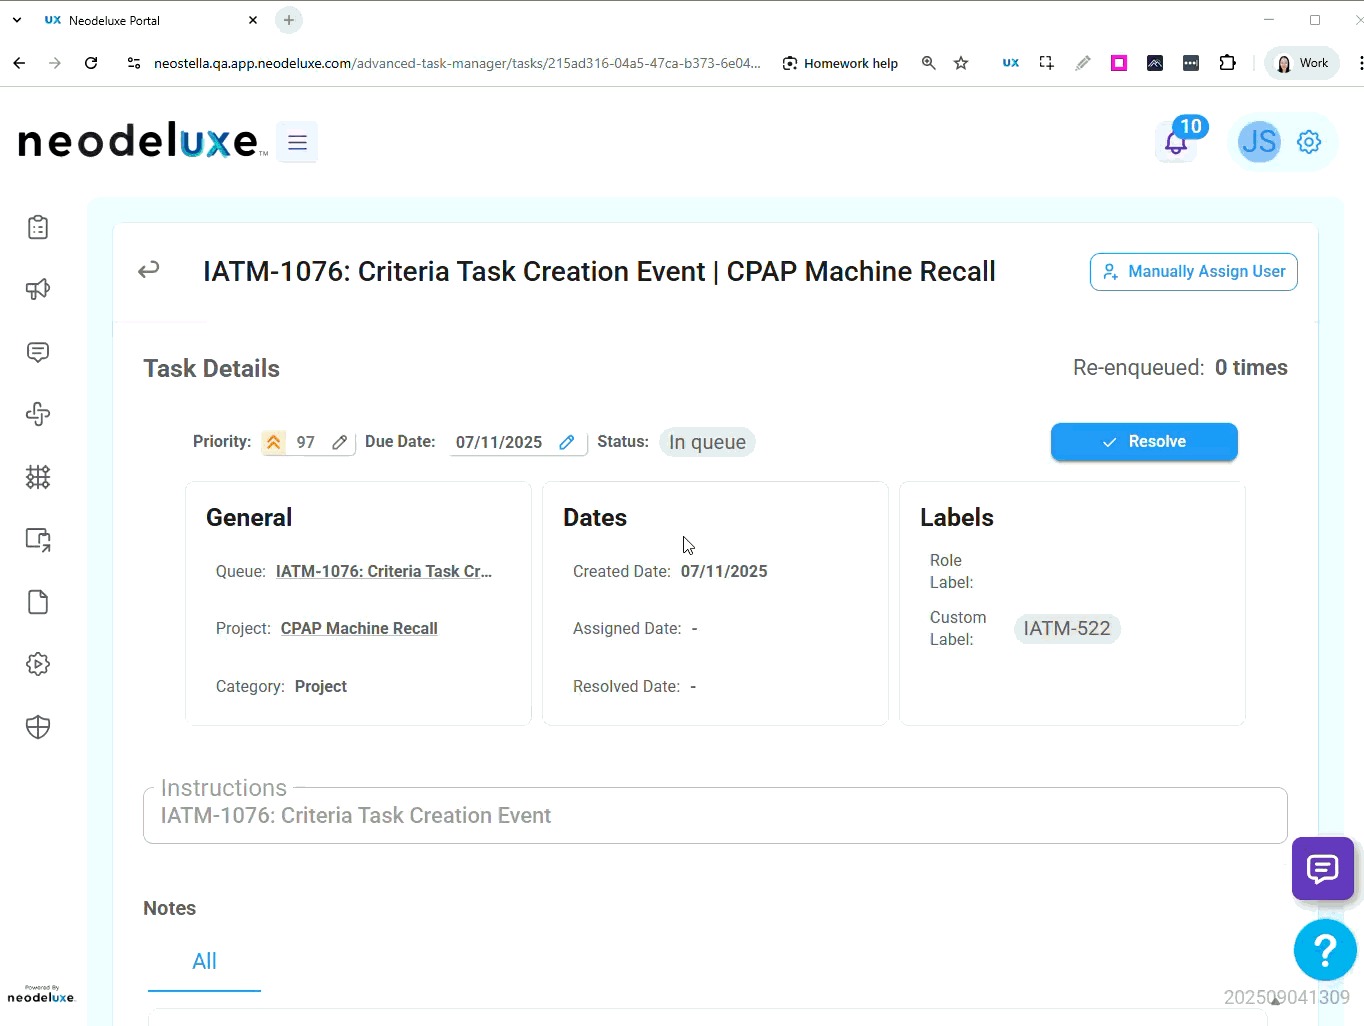Open the settings gear in header
This screenshot has width=1364, height=1026.
click(1308, 142)
